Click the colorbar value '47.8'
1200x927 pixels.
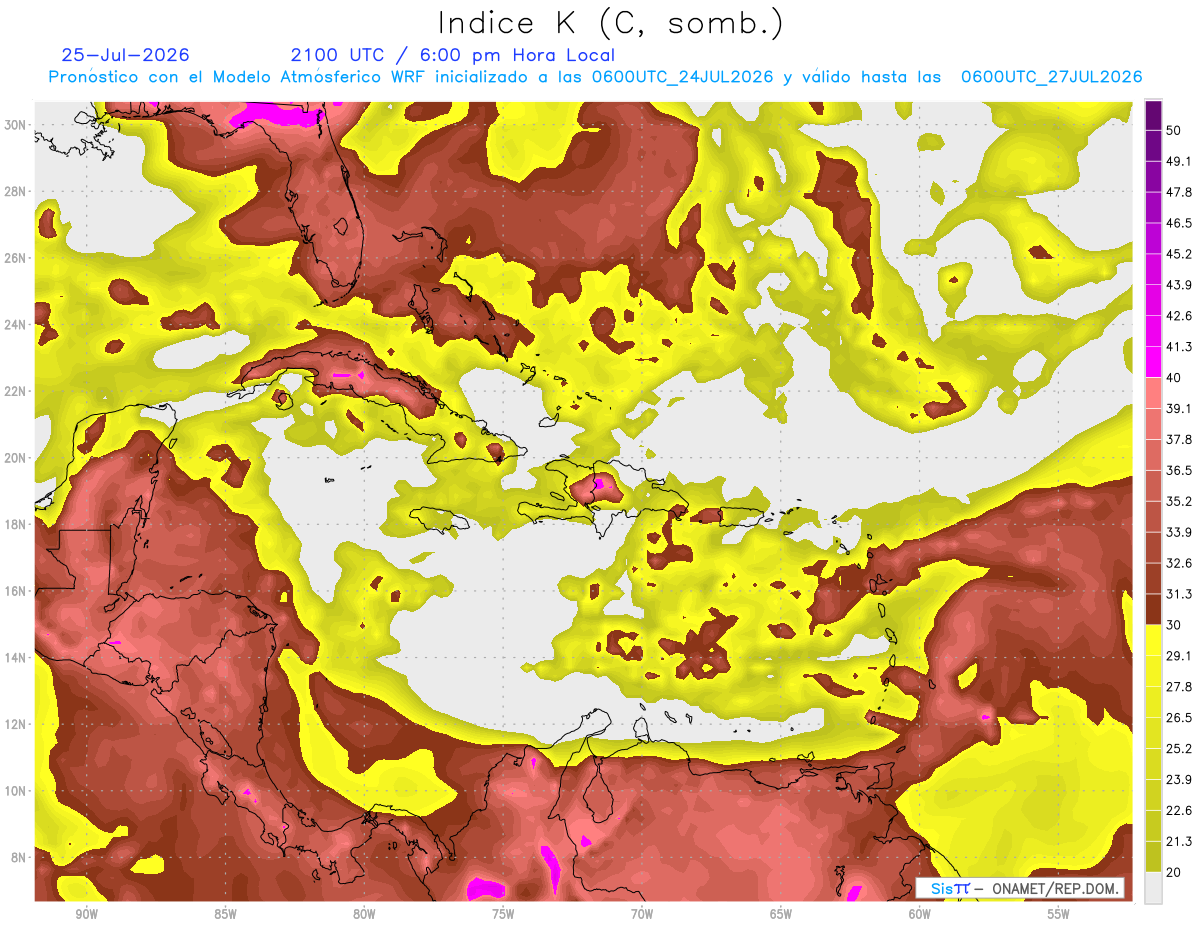click(x=1178, y=192)
